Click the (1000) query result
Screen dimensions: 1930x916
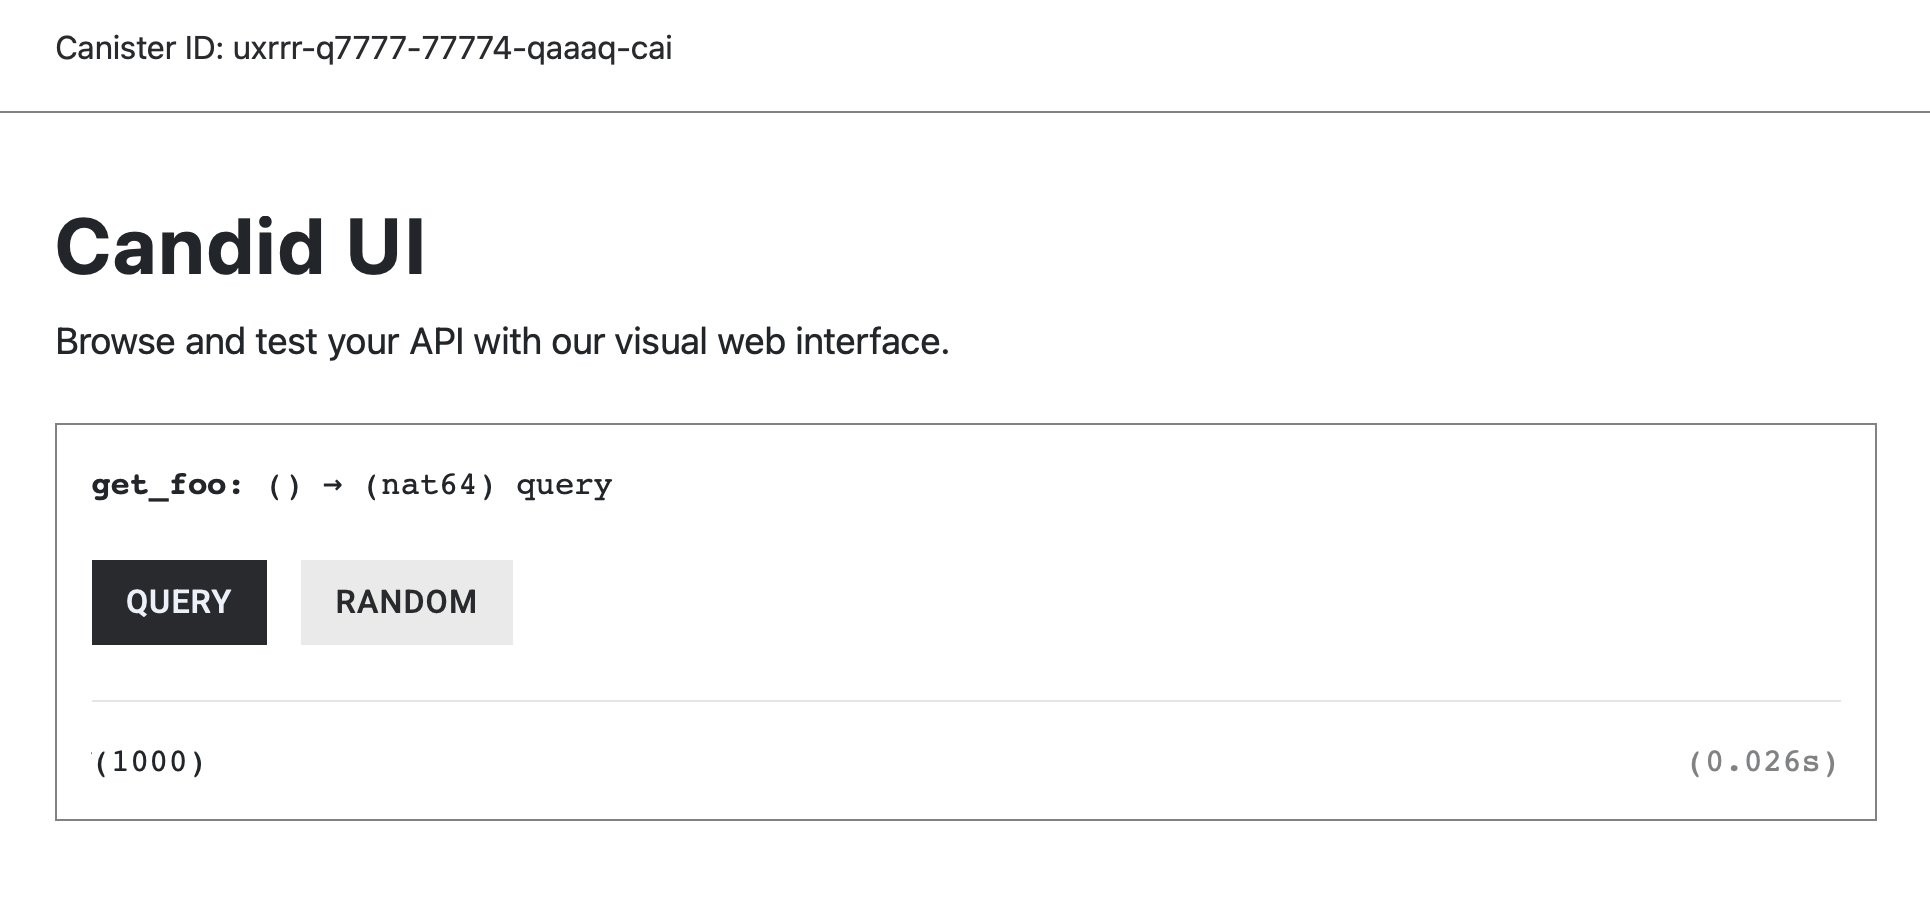(x=150, y=762)
